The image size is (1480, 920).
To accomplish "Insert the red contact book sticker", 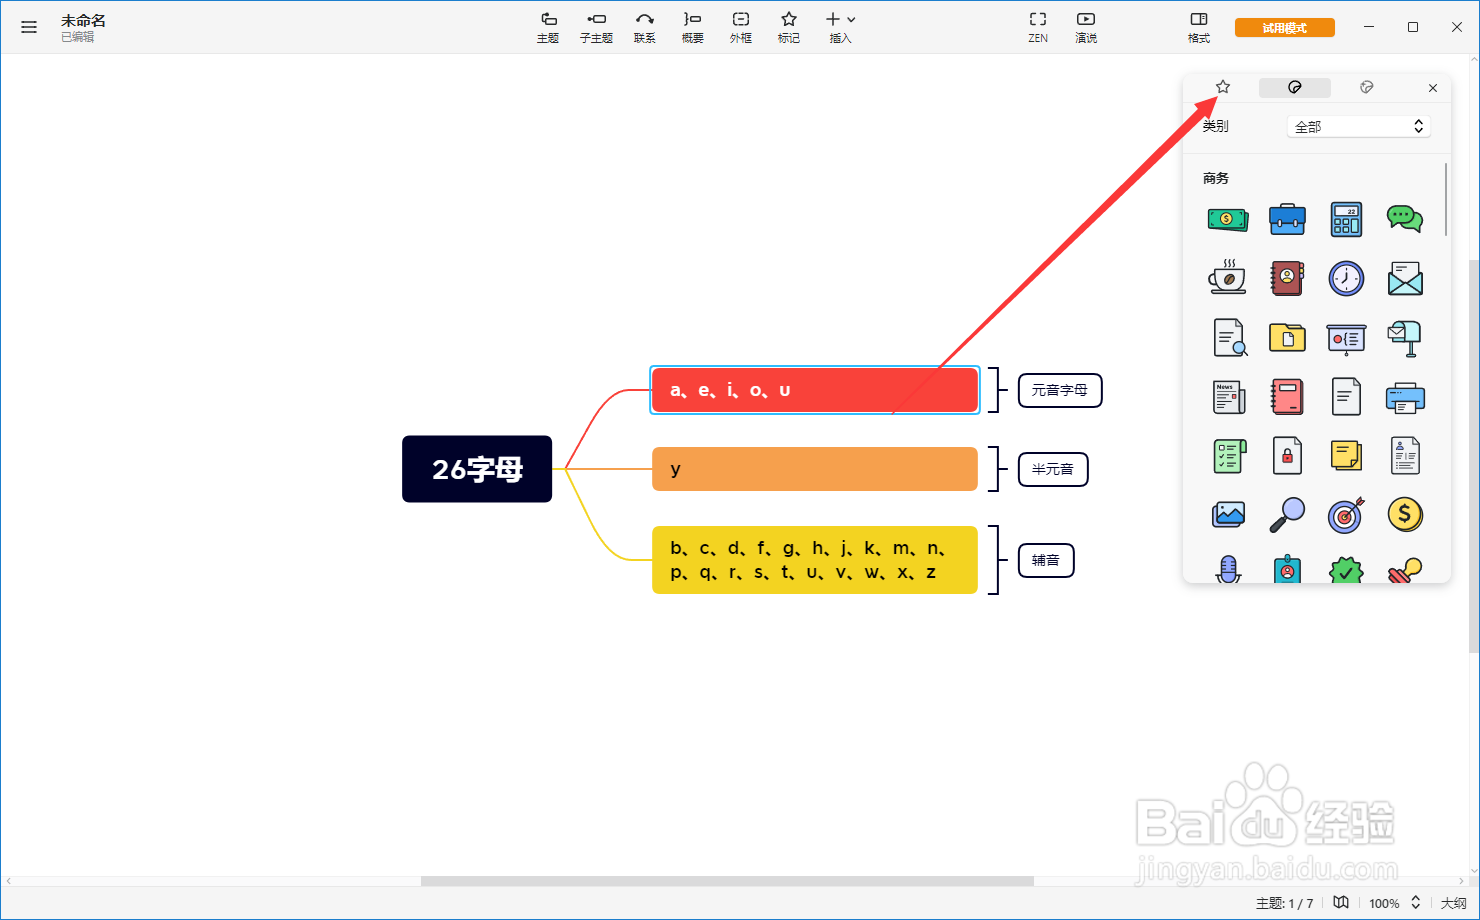I will (1287, 278).
